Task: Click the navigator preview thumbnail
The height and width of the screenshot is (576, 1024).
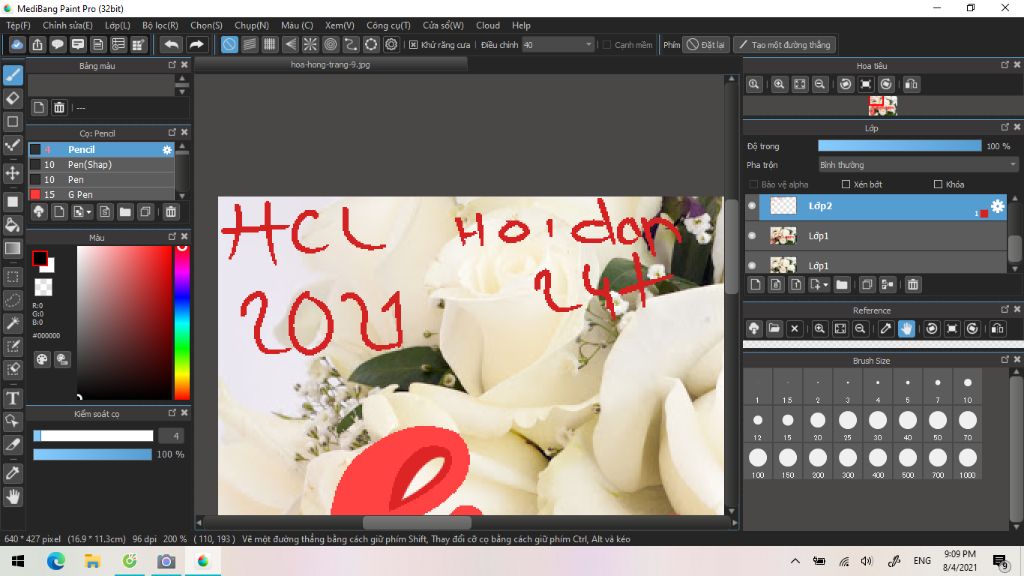Action: click(882, 105)
